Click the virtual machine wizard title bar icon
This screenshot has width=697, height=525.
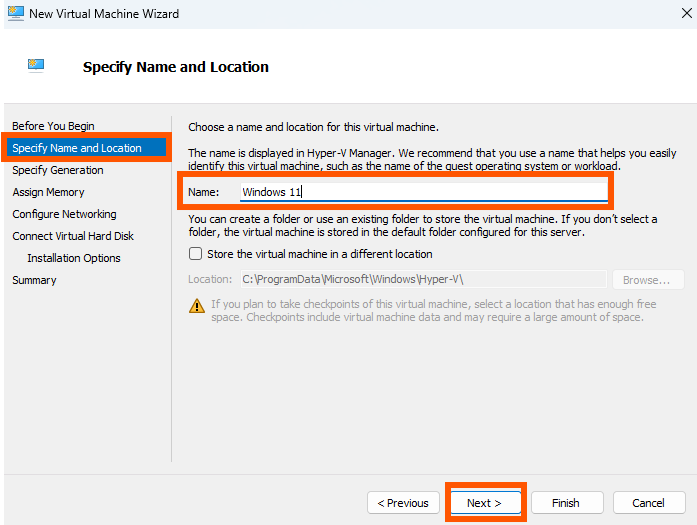16,13
